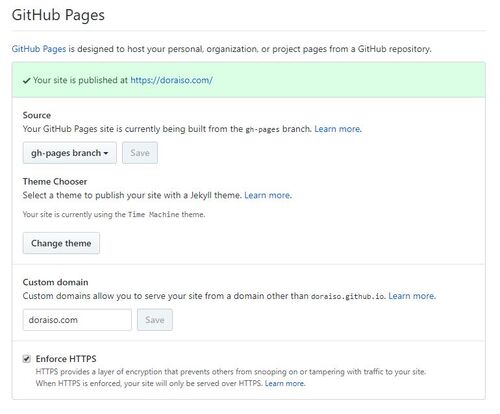This screenshot has width=500, height=414.
Task: Click Save button beside gh-pages branch
Action: pyautogui.click(x=140, y=153)
